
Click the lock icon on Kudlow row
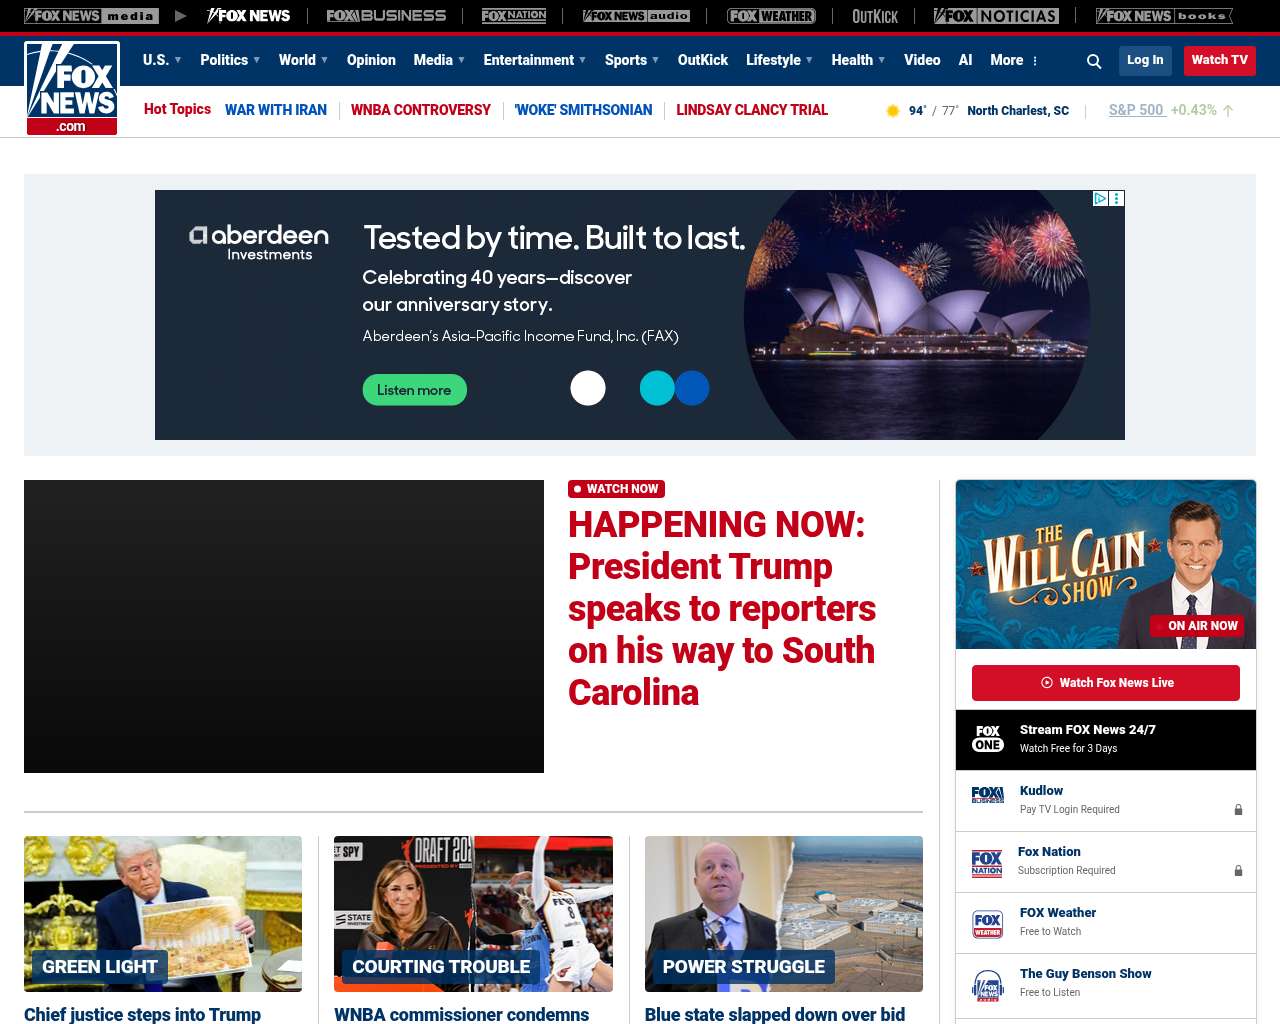(x=1238, y=810)
